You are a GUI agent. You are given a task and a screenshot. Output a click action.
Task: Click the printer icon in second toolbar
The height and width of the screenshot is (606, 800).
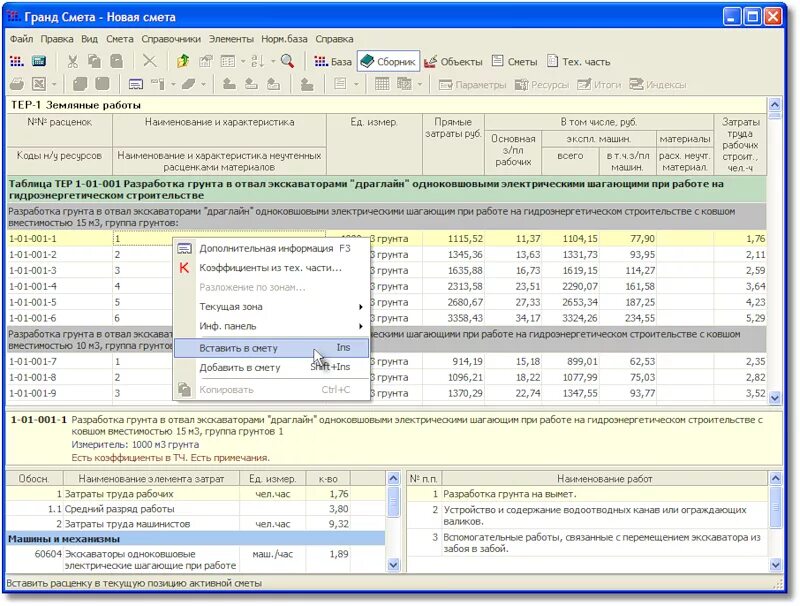[x=17, y=84]
